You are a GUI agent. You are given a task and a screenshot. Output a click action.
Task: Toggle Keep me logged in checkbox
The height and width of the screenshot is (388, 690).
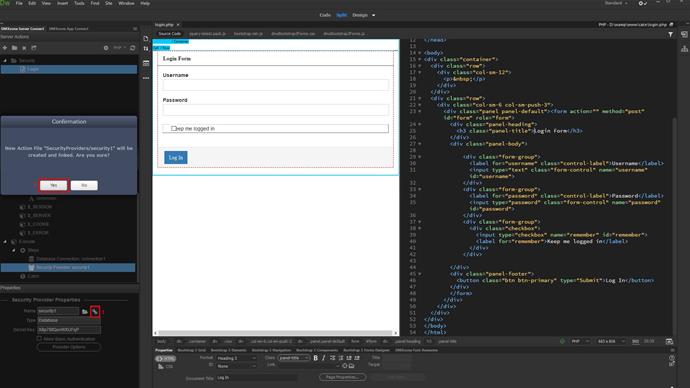(x=173, y=128)
